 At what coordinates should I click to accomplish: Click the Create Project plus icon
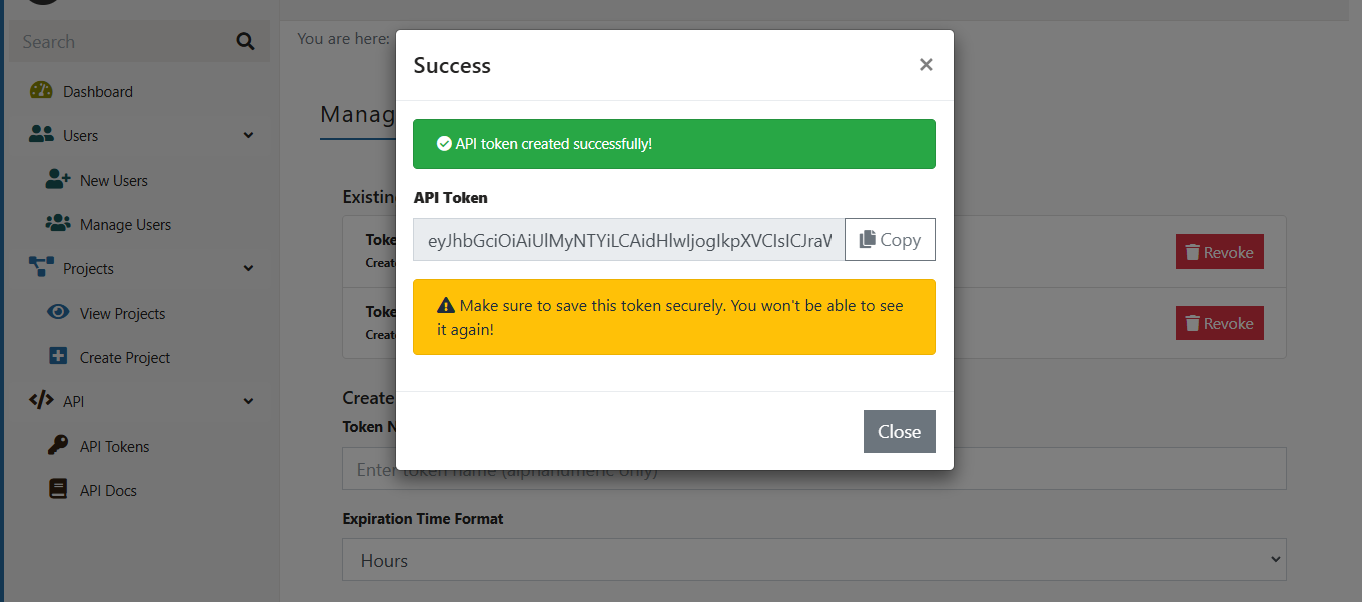(58, 357)
